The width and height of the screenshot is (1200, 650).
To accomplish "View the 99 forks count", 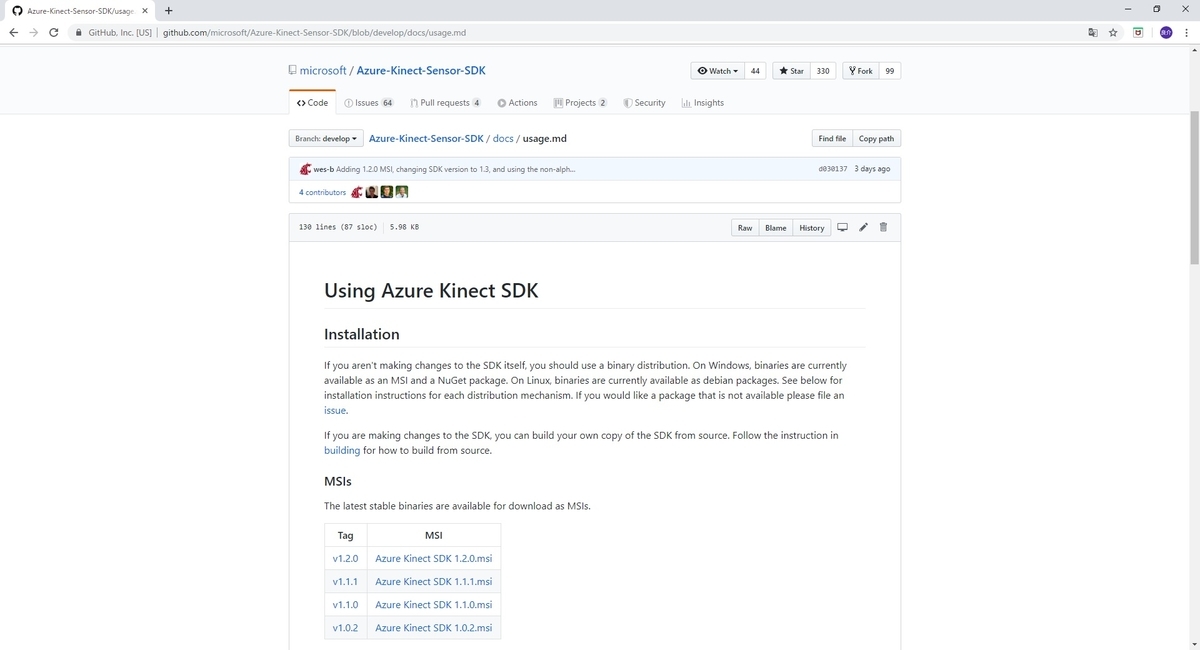I will (889, 71).
